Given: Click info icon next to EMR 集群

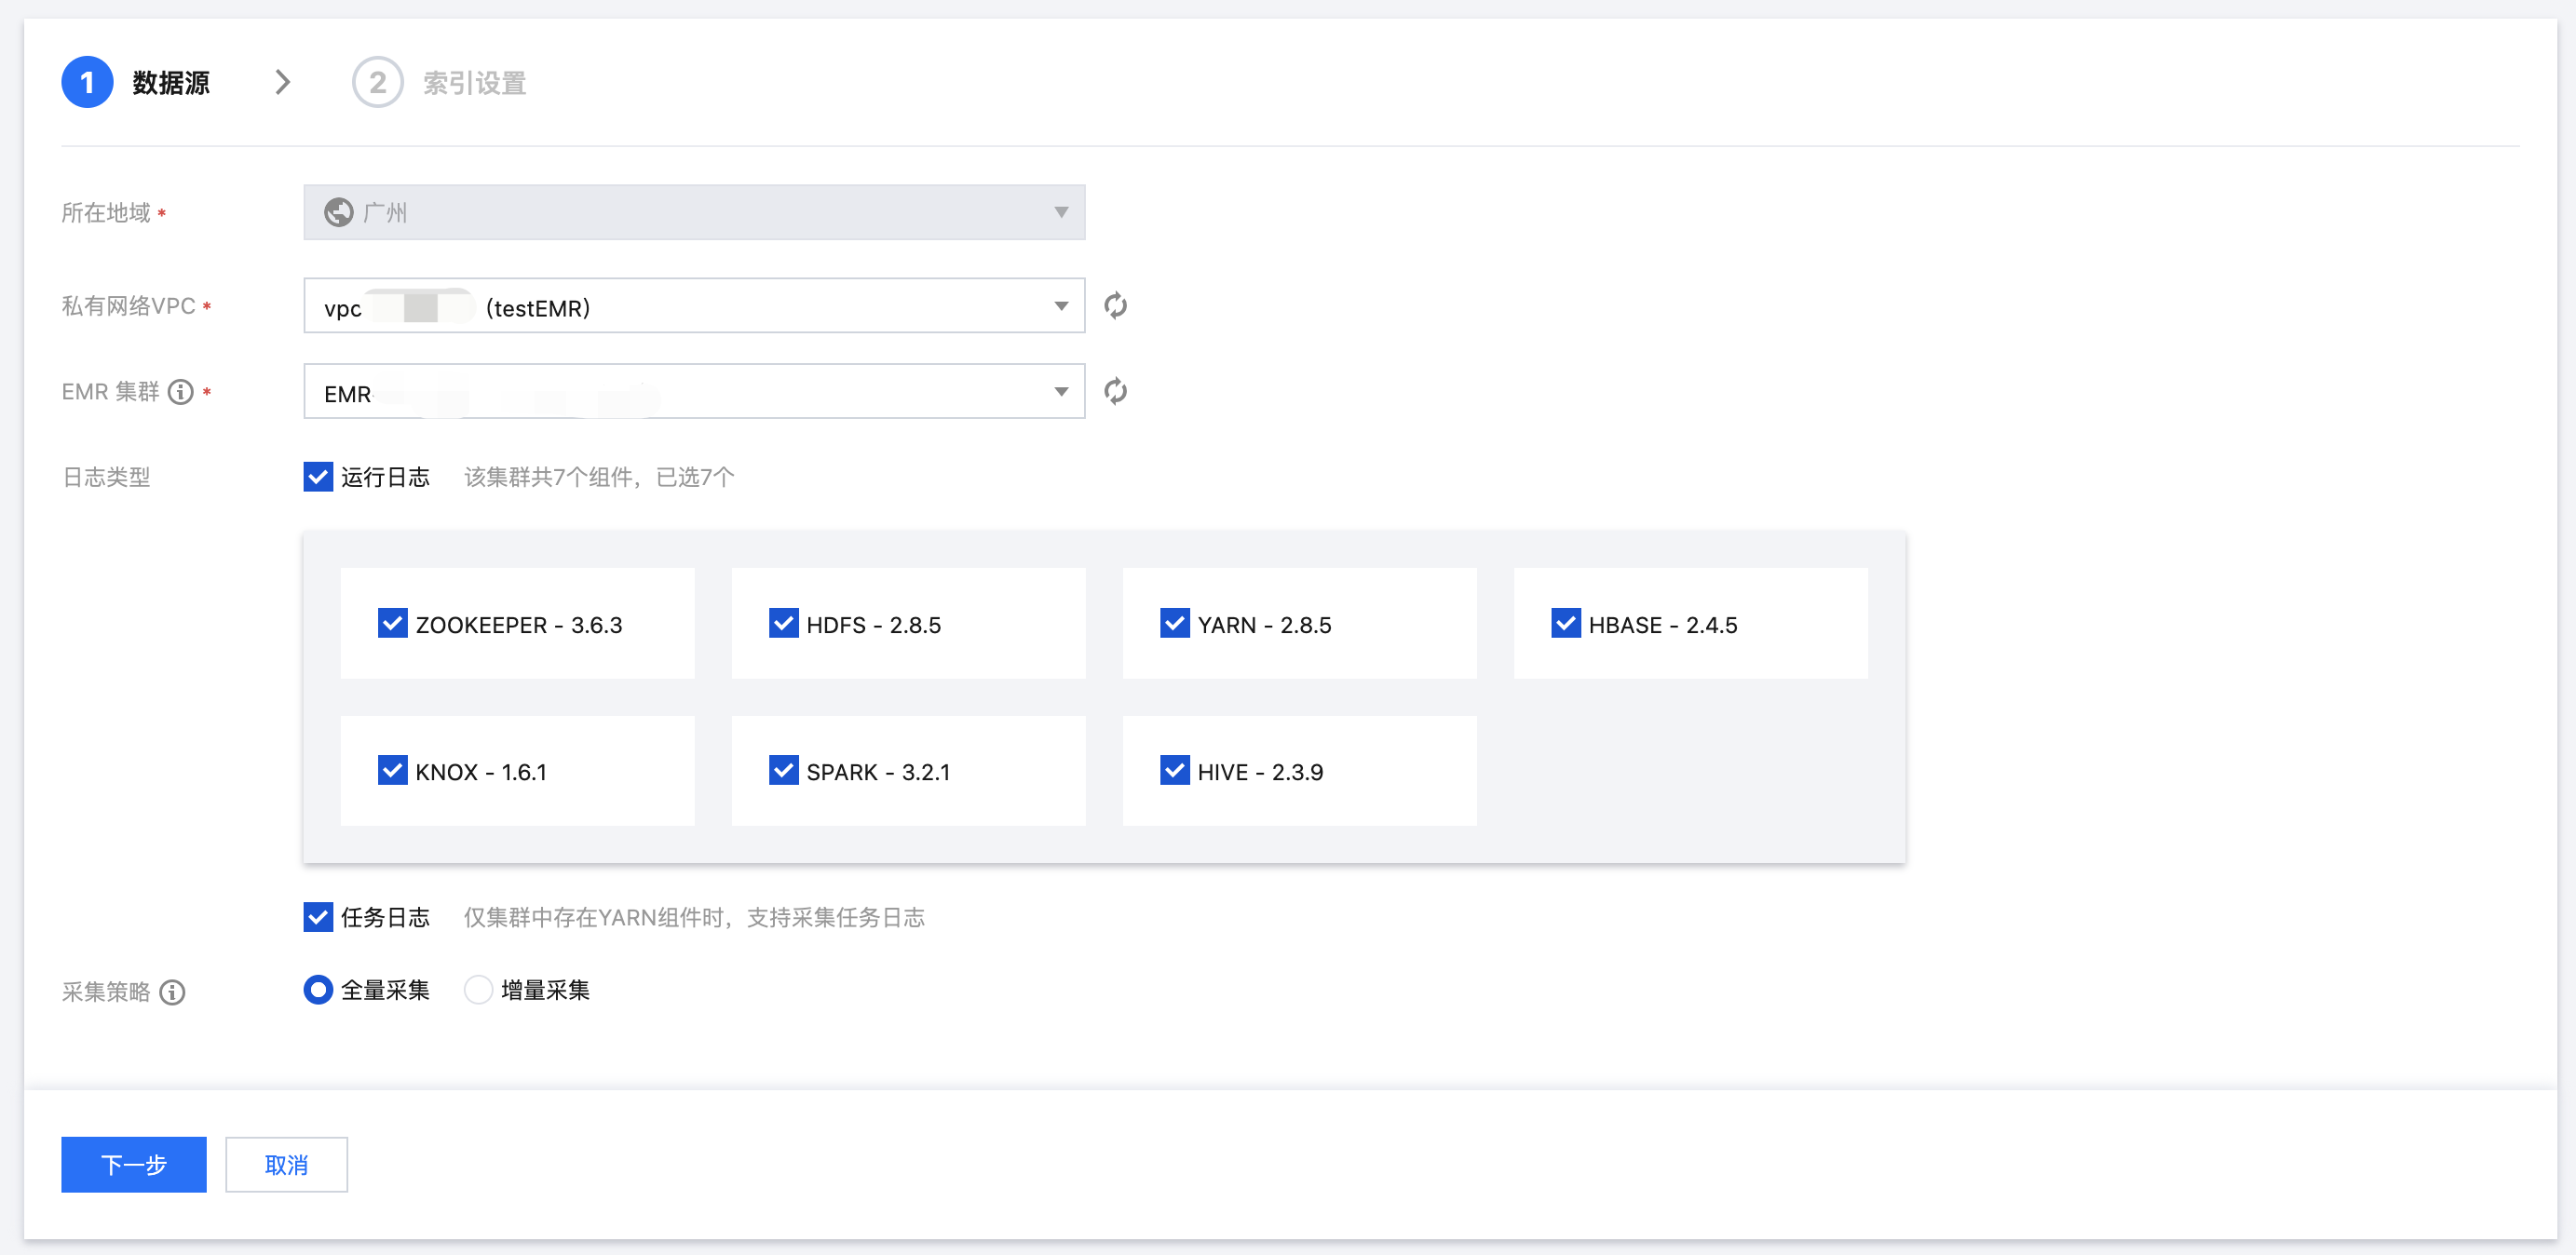Looking at the screenshot, I should pos(180,392).
